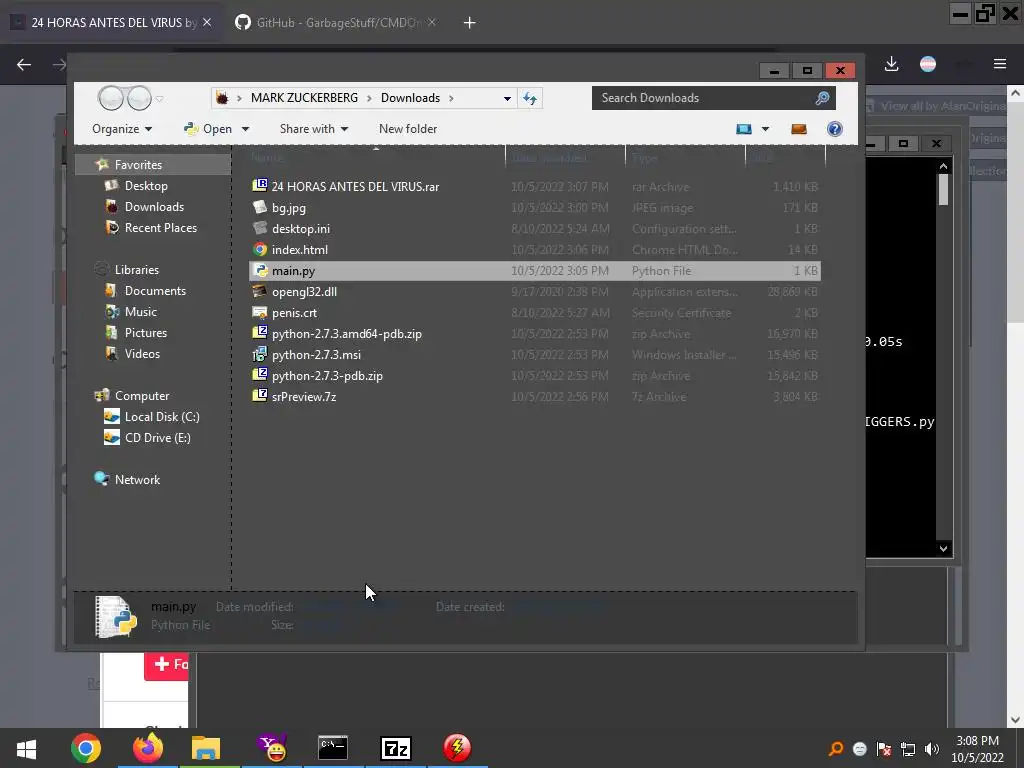Select Network in navigation pane
1024x768 pixels.
click(x=137, y=479)
